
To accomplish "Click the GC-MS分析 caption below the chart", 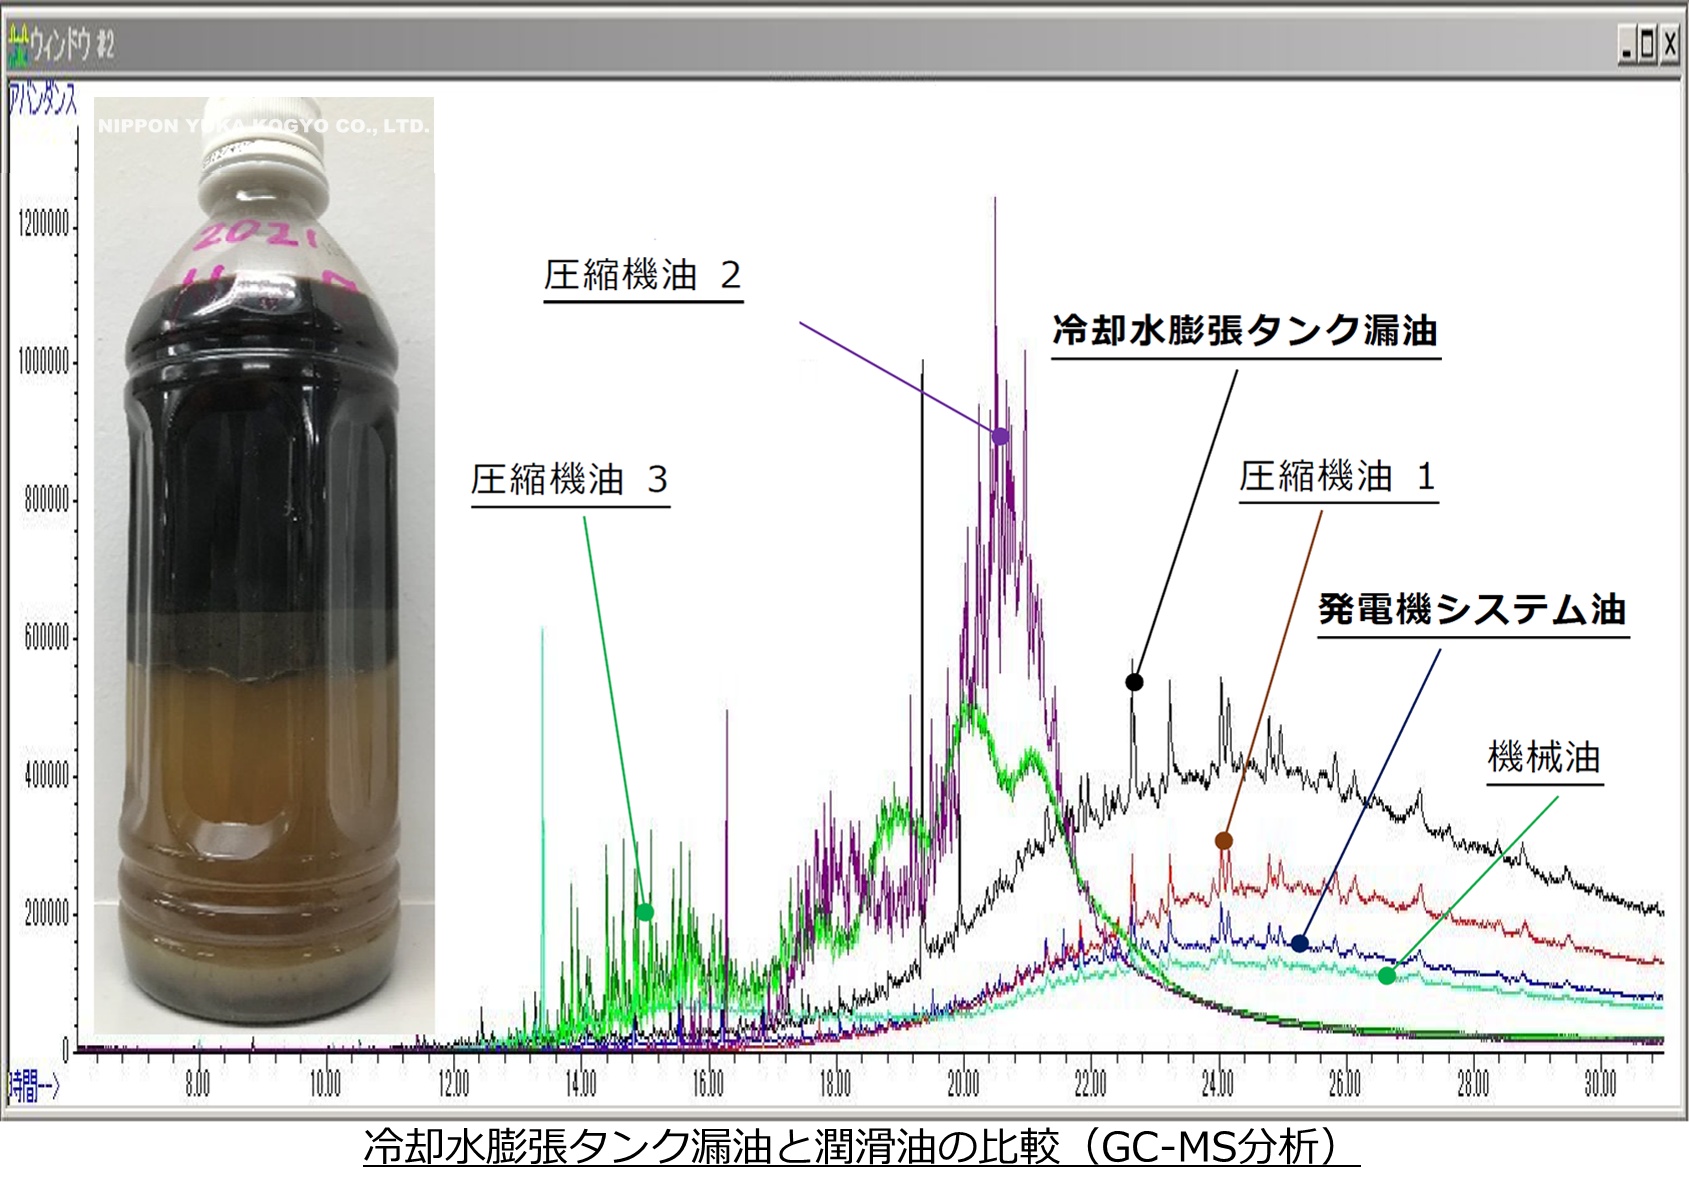I will pos(860,1148).
